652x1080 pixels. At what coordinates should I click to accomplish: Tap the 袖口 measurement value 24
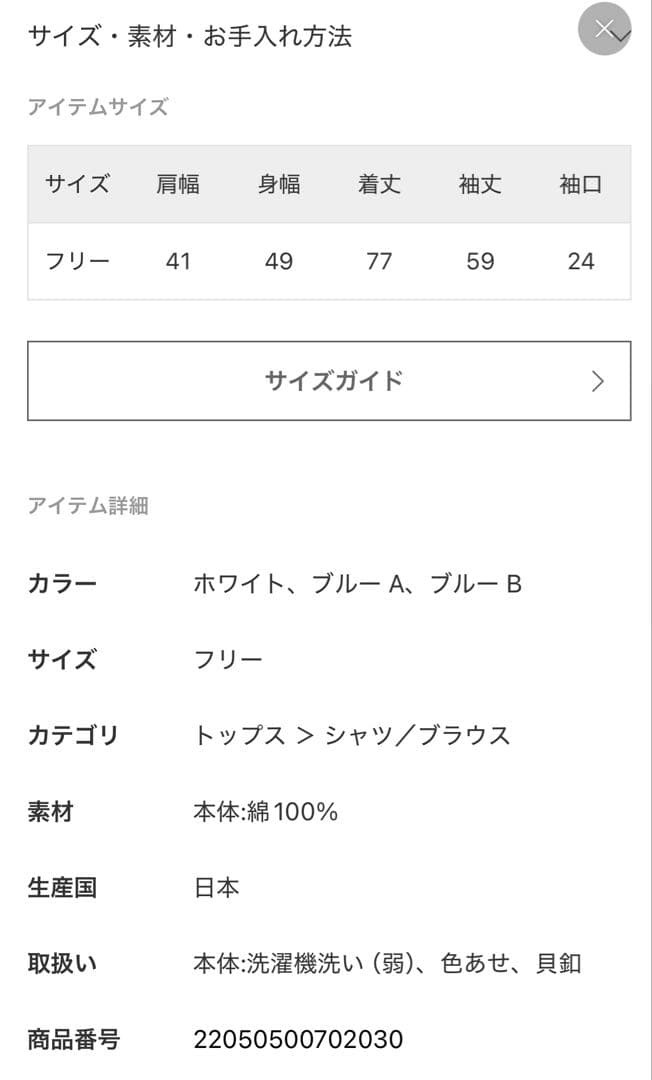pyautogui.click(x=580, y=261)
